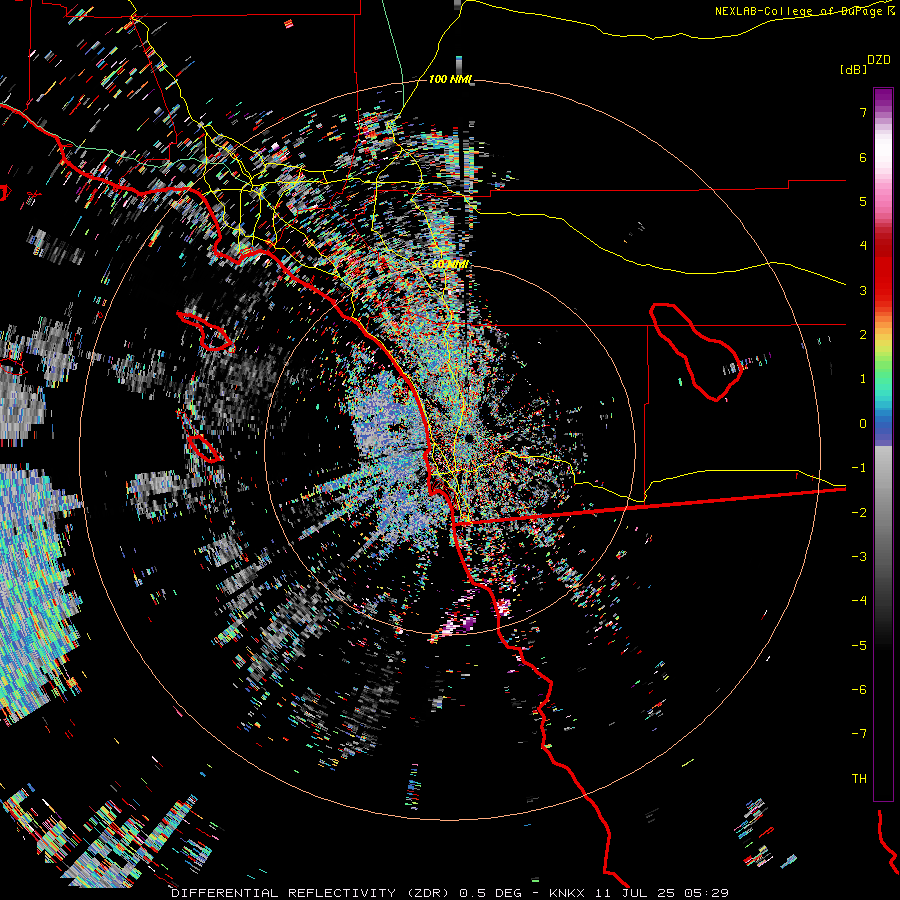Image resolution: width=900 pixels, height=900 pixels.
Task: Click the 7 dB scale value
Action: pos(863,112)
